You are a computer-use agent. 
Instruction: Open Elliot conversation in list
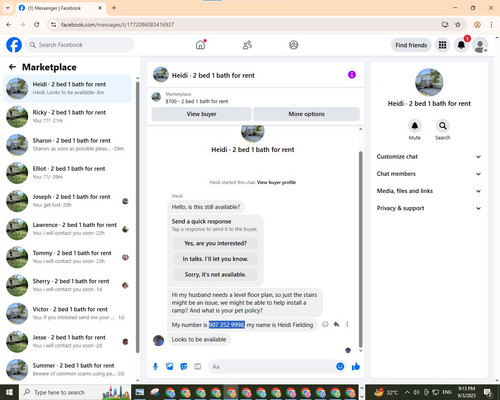click(67, 173)
